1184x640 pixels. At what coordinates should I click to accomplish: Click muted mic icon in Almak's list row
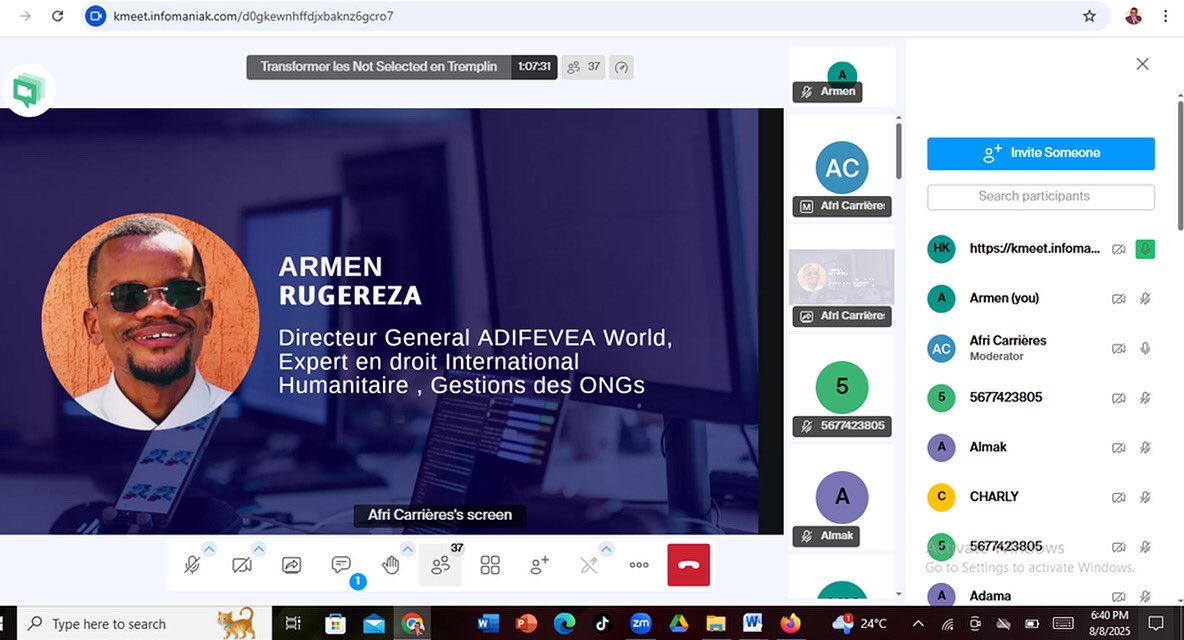tap(1145, 448)
